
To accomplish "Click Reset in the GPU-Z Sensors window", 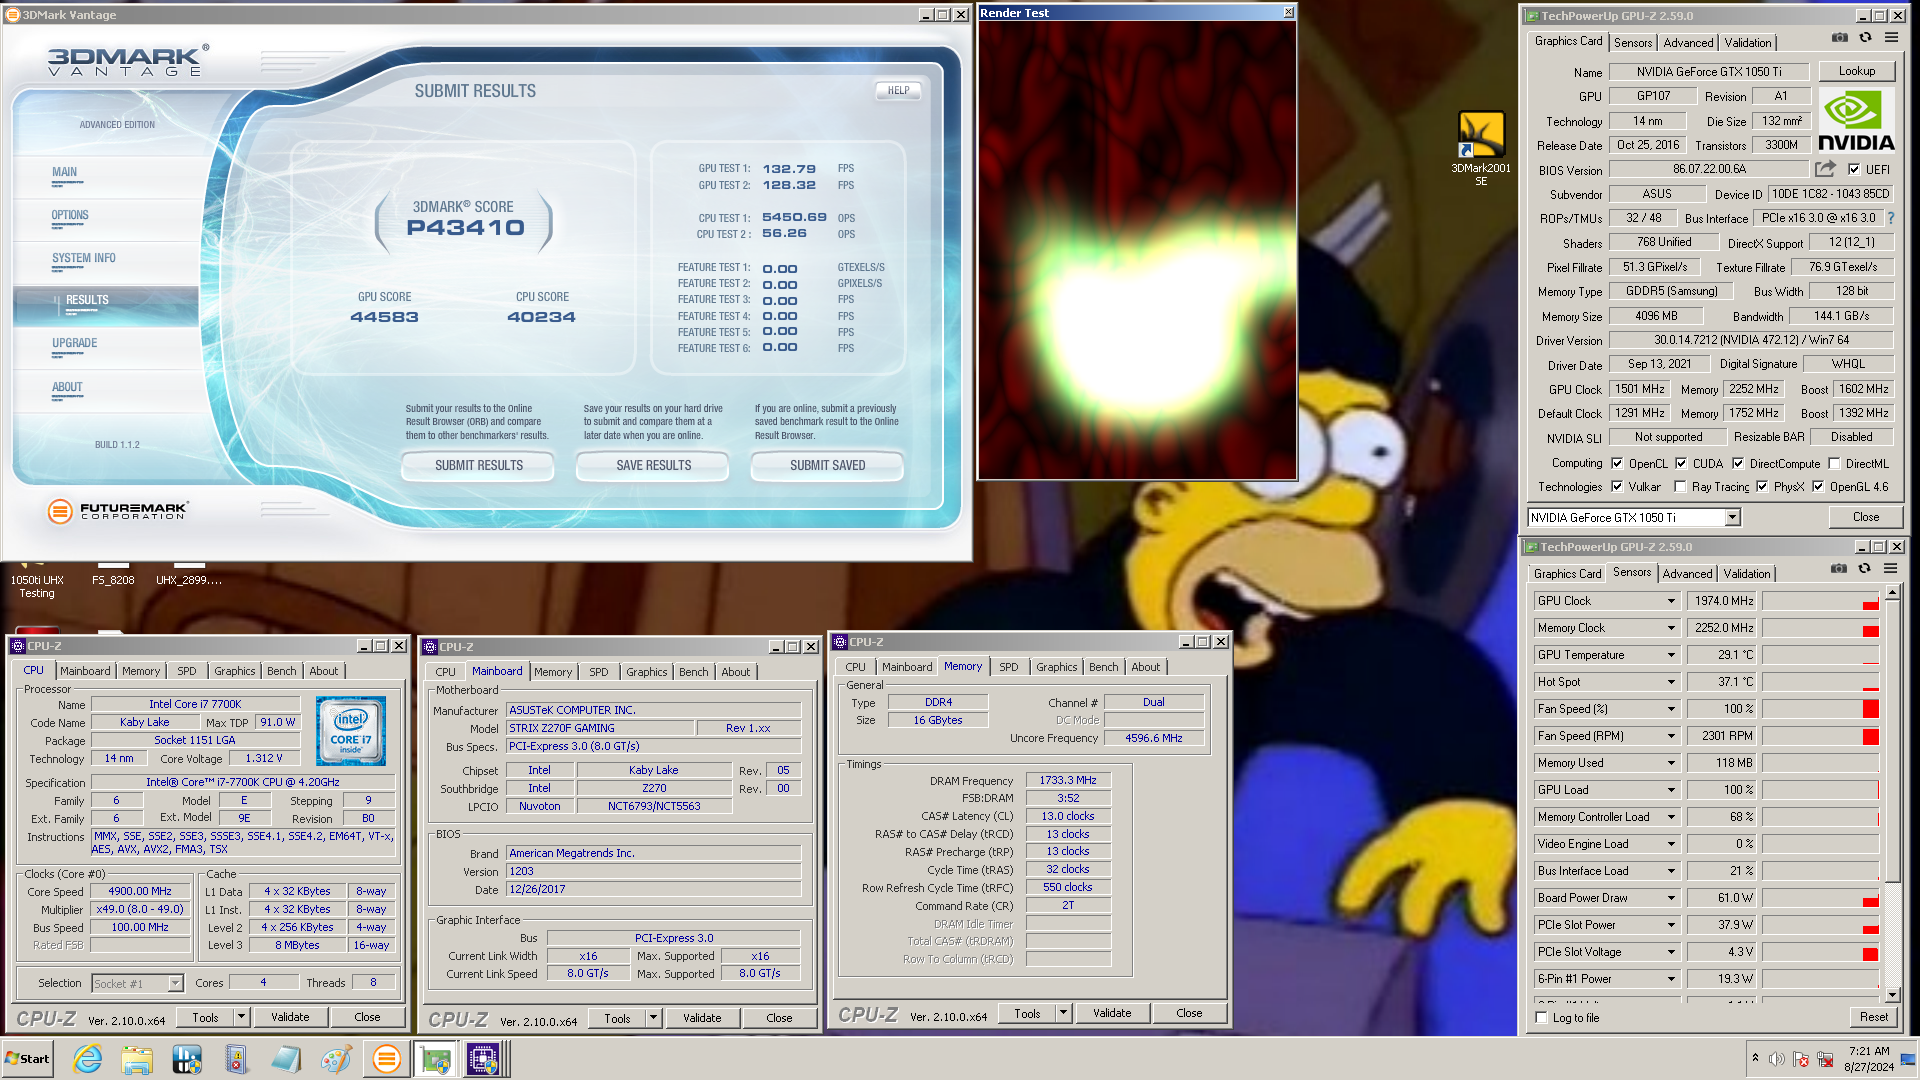I will click(x=1873, y=1017).
